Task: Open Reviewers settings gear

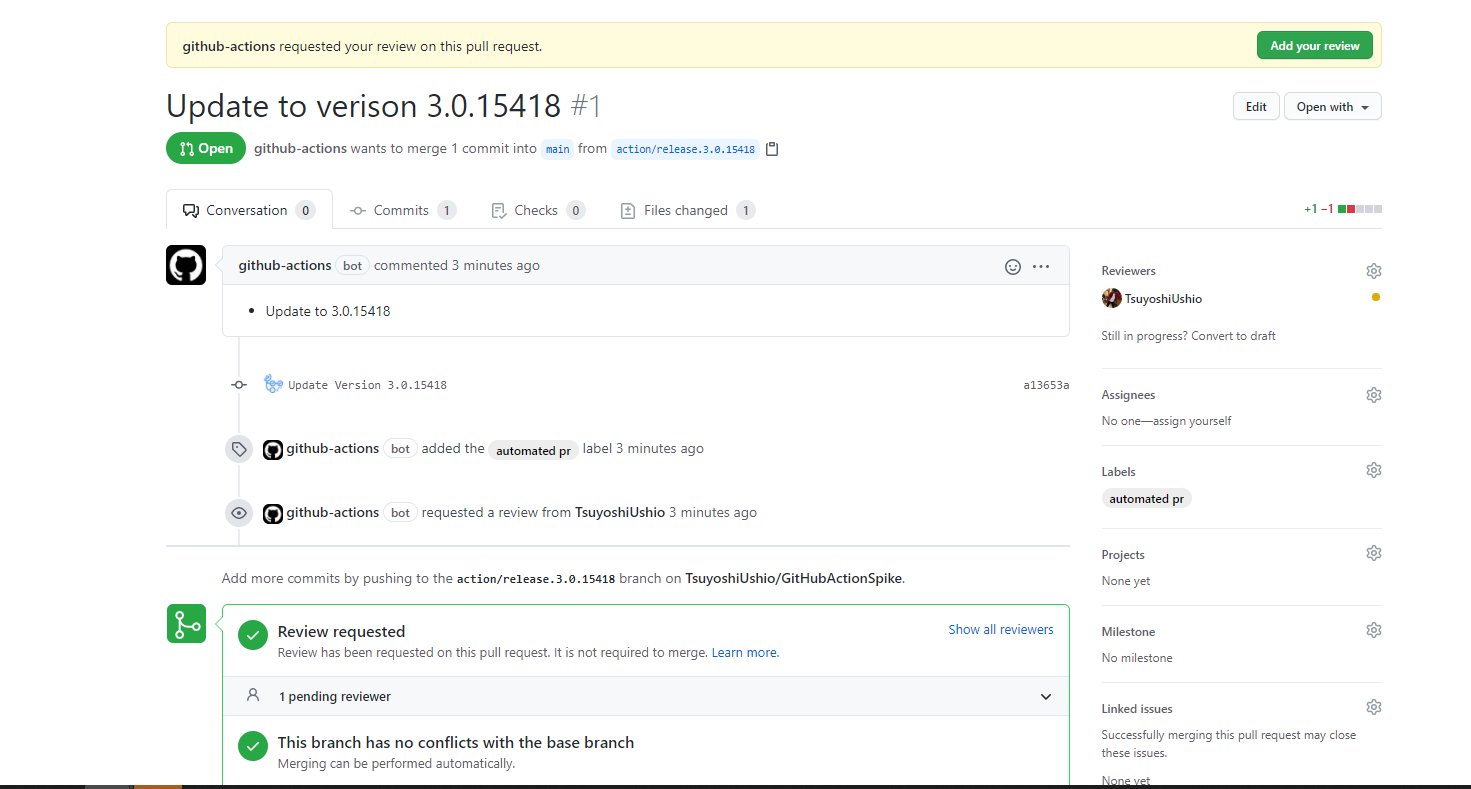Action: tap(1374, 271)
